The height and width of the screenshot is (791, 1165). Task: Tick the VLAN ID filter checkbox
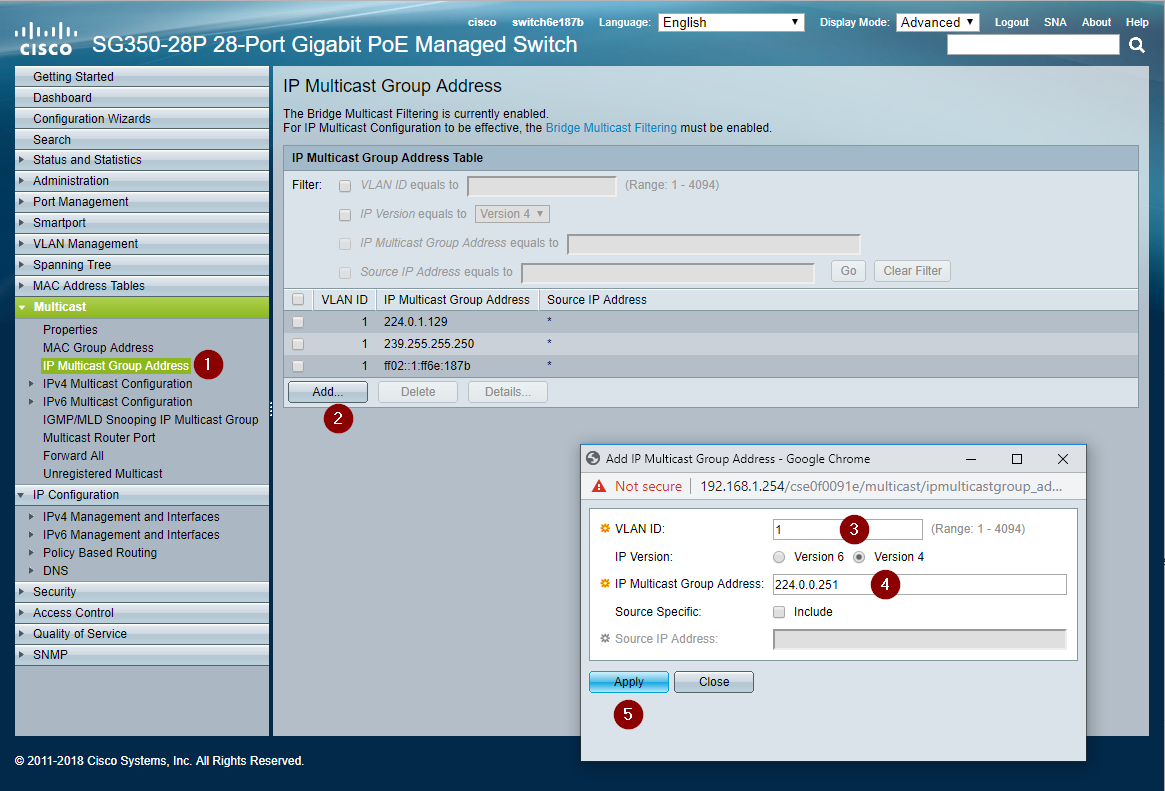click(345, 186)
